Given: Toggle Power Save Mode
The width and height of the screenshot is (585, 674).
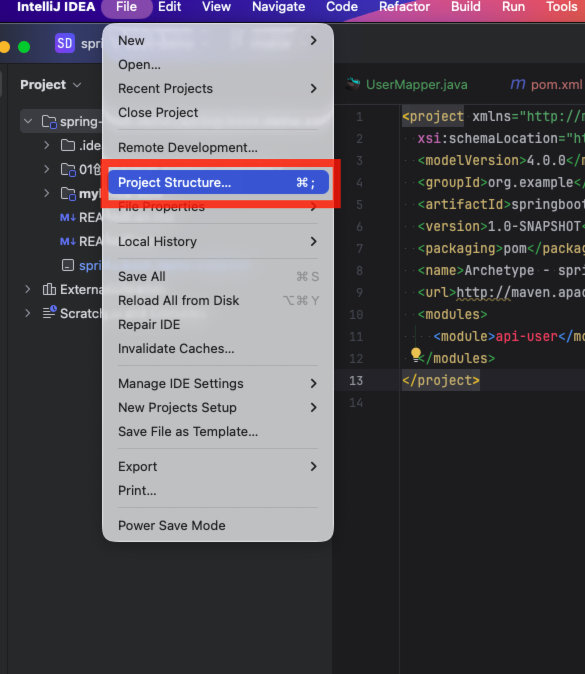Looking at the screenshot, I should point(218,525).
